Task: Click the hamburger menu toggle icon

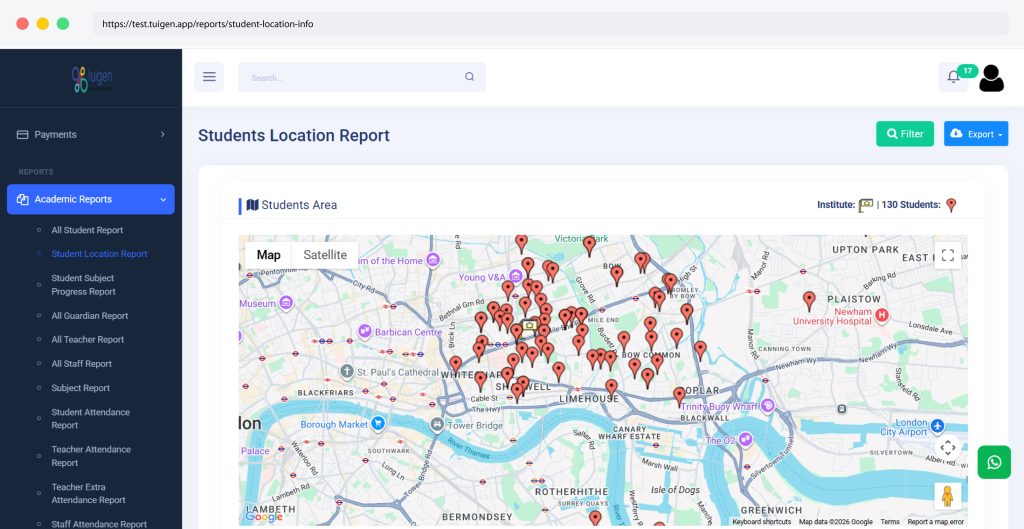Action: tap(209, 77)
